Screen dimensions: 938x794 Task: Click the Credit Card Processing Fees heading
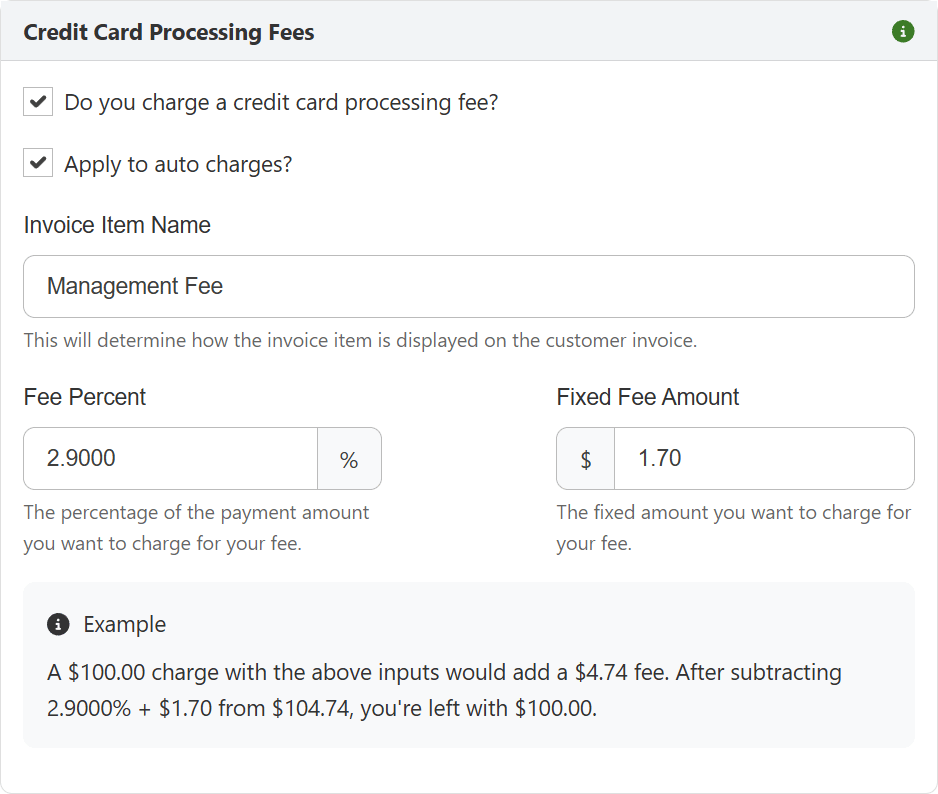click(169, 32)
